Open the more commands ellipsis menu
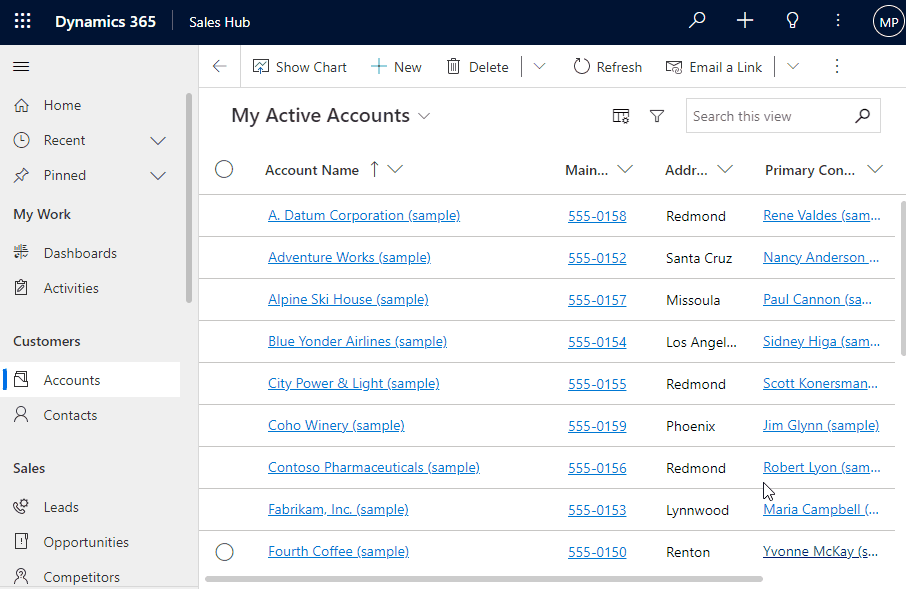The image size is (906, 589). pos(837,67)
